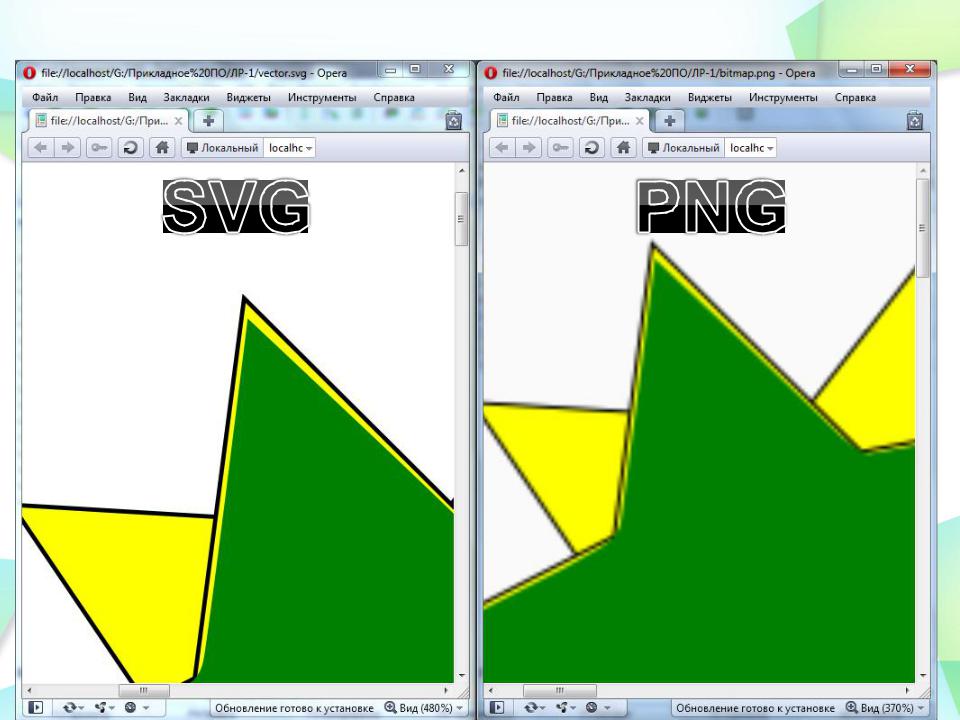Open Opera Link sync icon in vector.svg window
This screenshot has height=720, width=960.
(70, 708)
